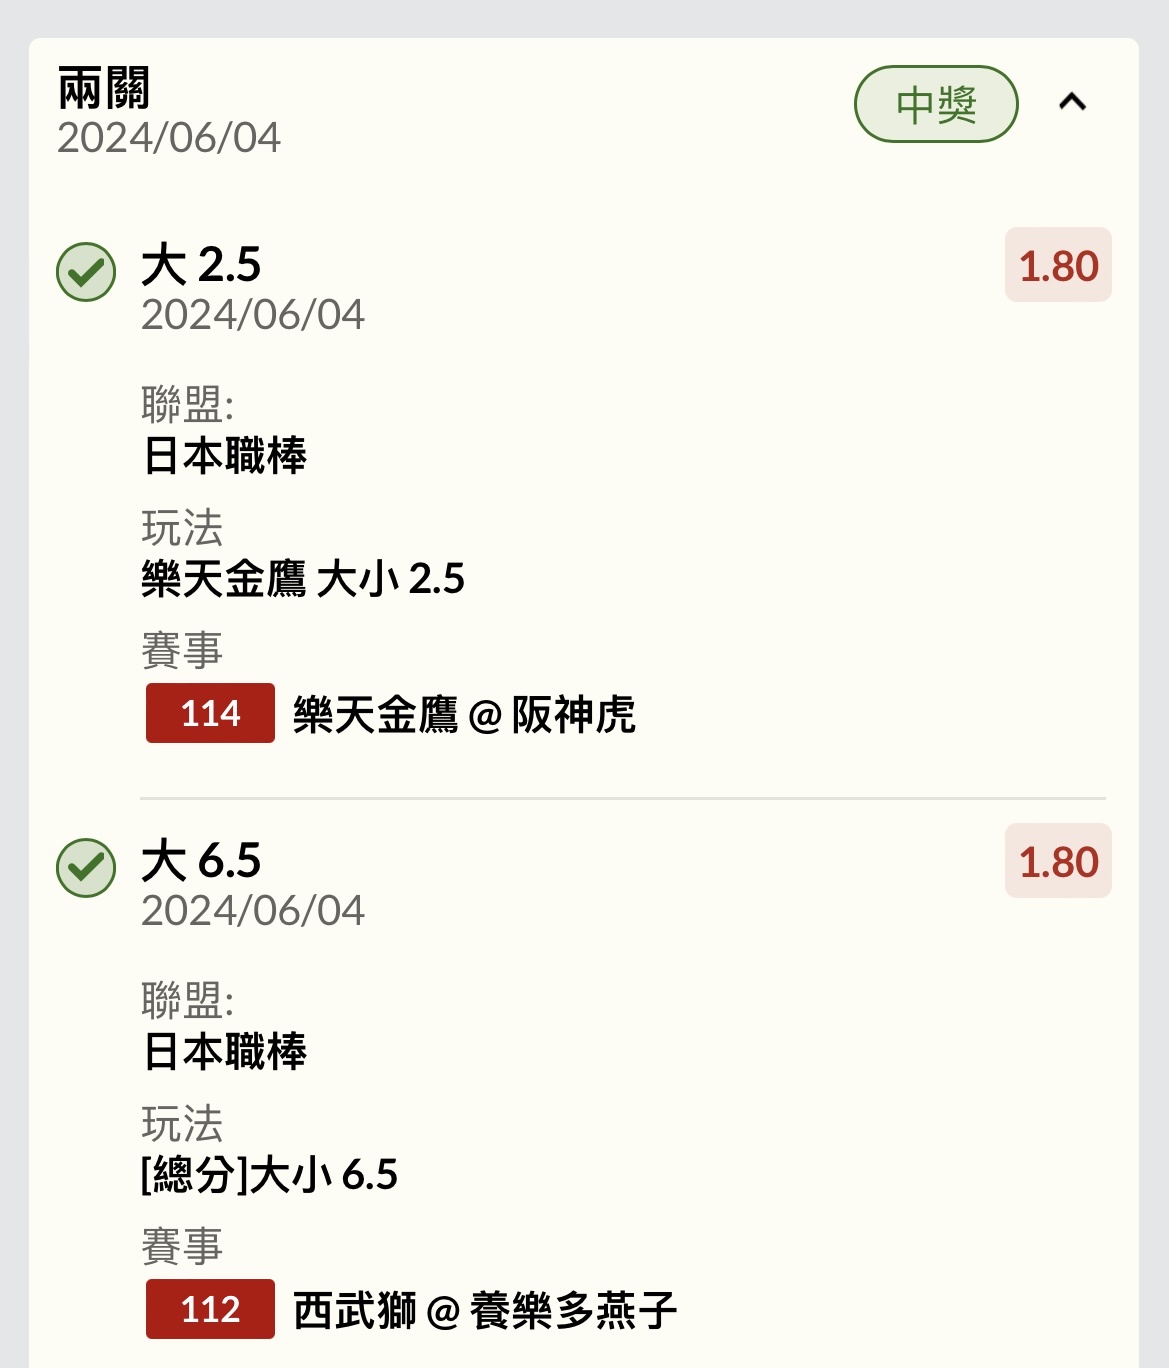Open the 樂天金鷹 @ 阪神虎 match
Image resolution: width=1169 pixels, height=1368 pixels.
pos(464,715)
